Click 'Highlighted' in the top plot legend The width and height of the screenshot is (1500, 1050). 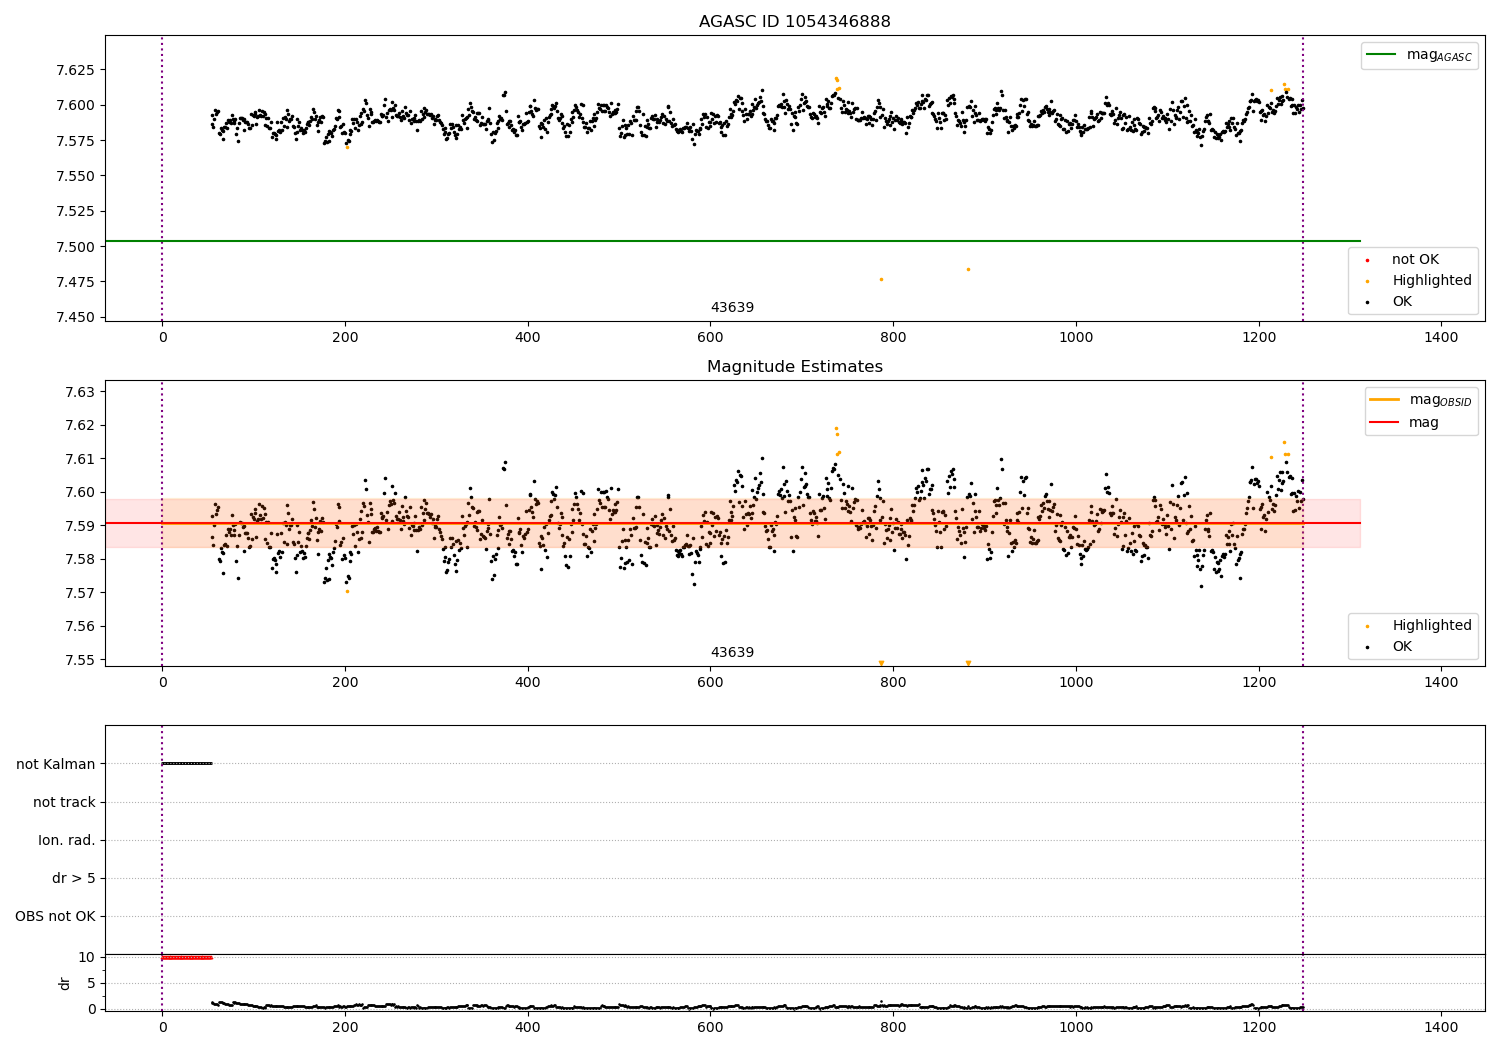pos(1432,281)
